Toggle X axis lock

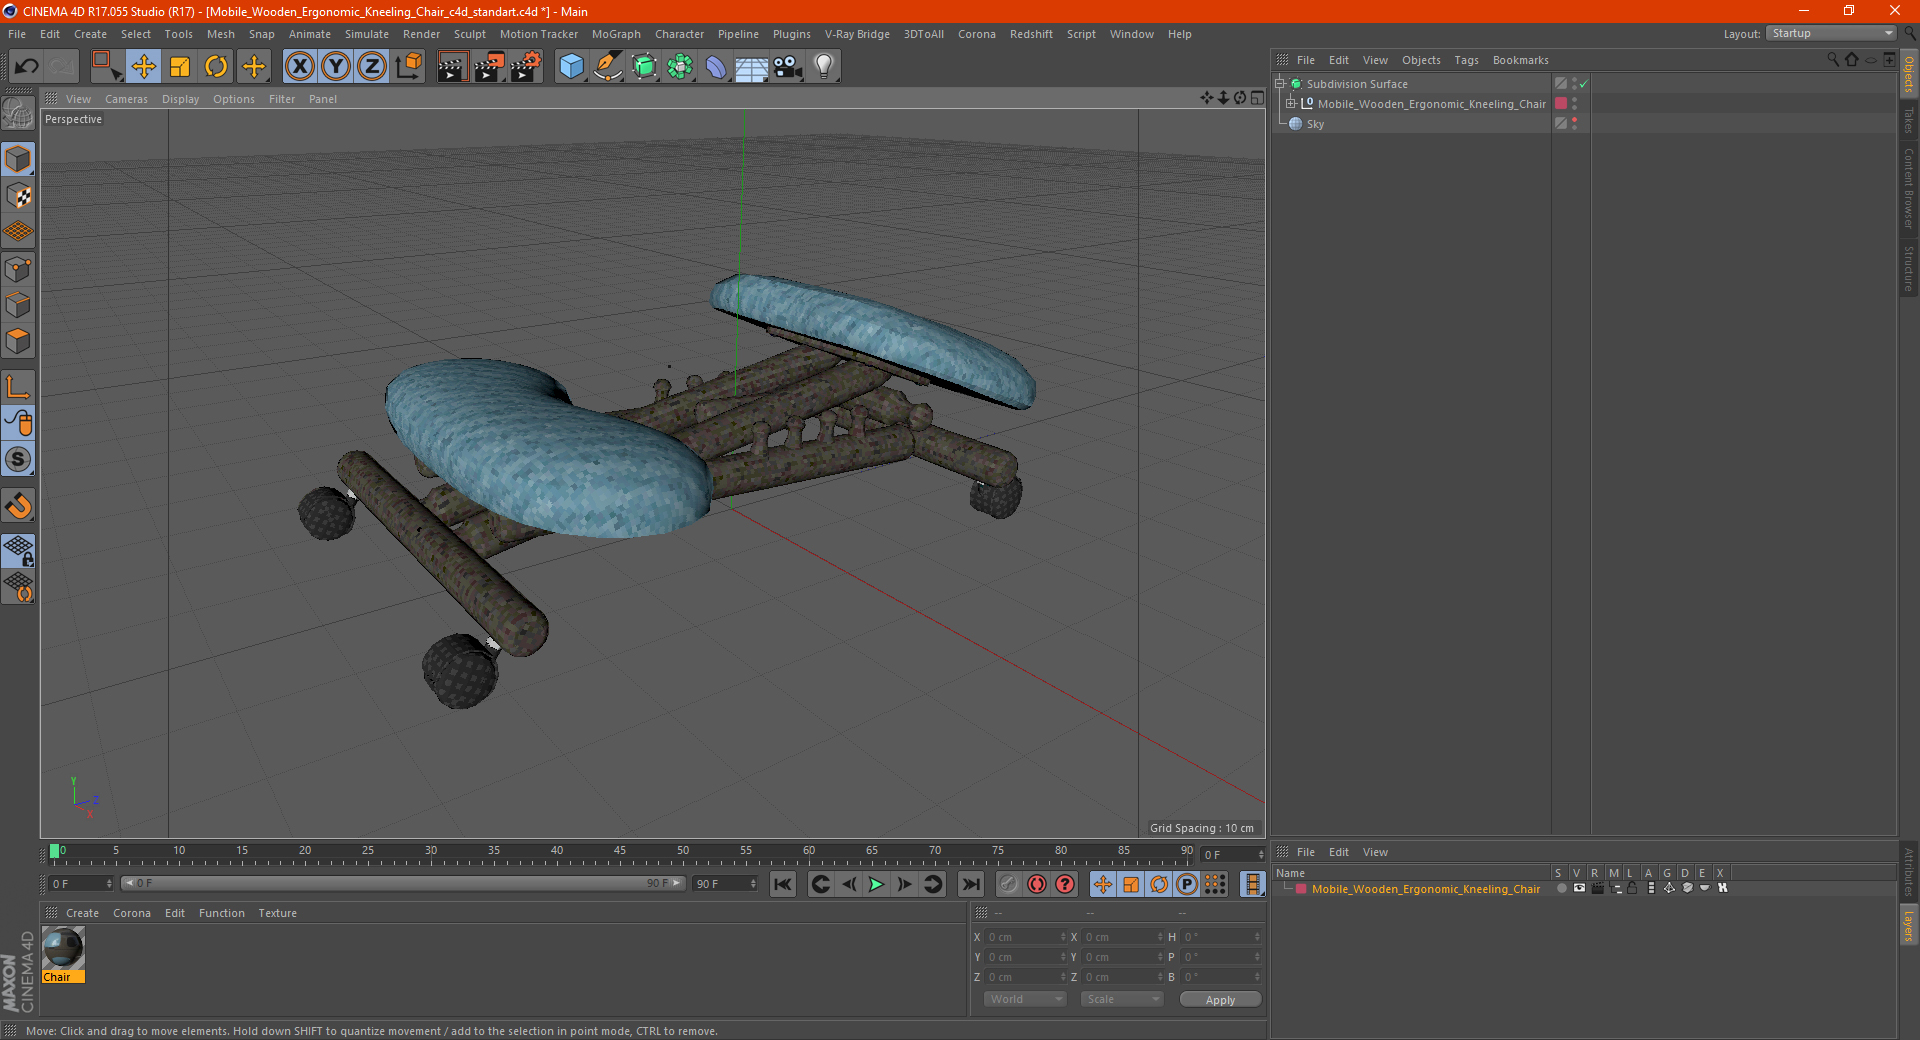click(299, 67)
